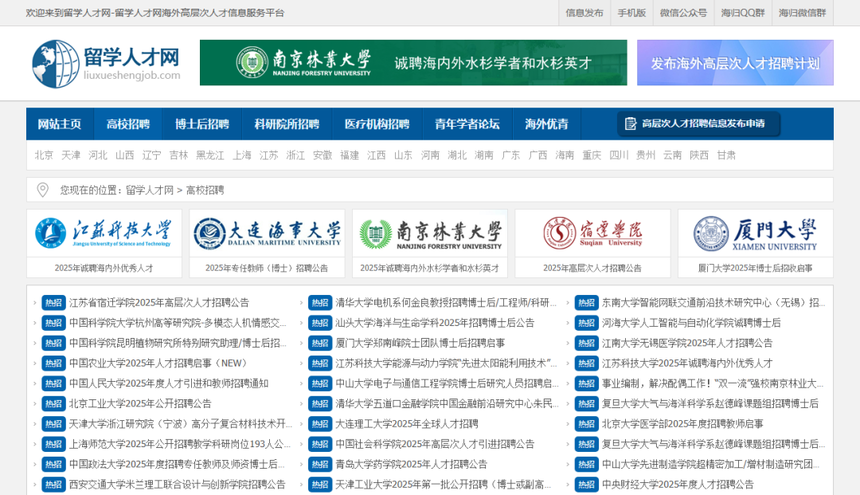Open 江苏科技大学2025年诚聘海内外优秀人才 listing
This screenshot has height=495, width=860.
pyautogui.click(x=687, y=363)
